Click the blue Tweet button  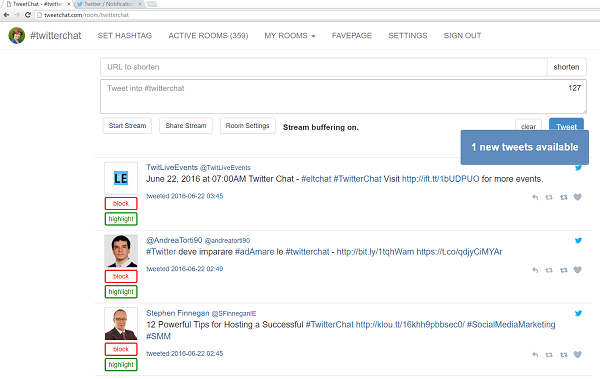[x=566, y=124]
